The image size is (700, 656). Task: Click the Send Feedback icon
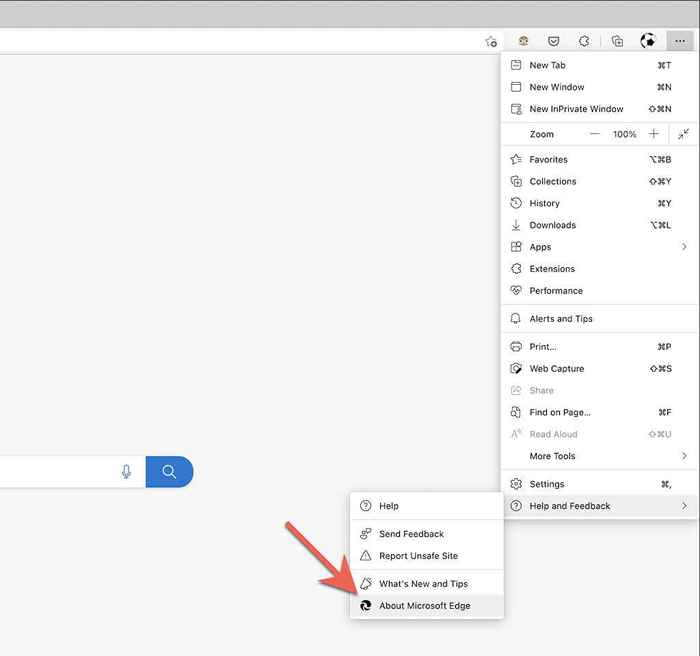click(x=366, y=534)
